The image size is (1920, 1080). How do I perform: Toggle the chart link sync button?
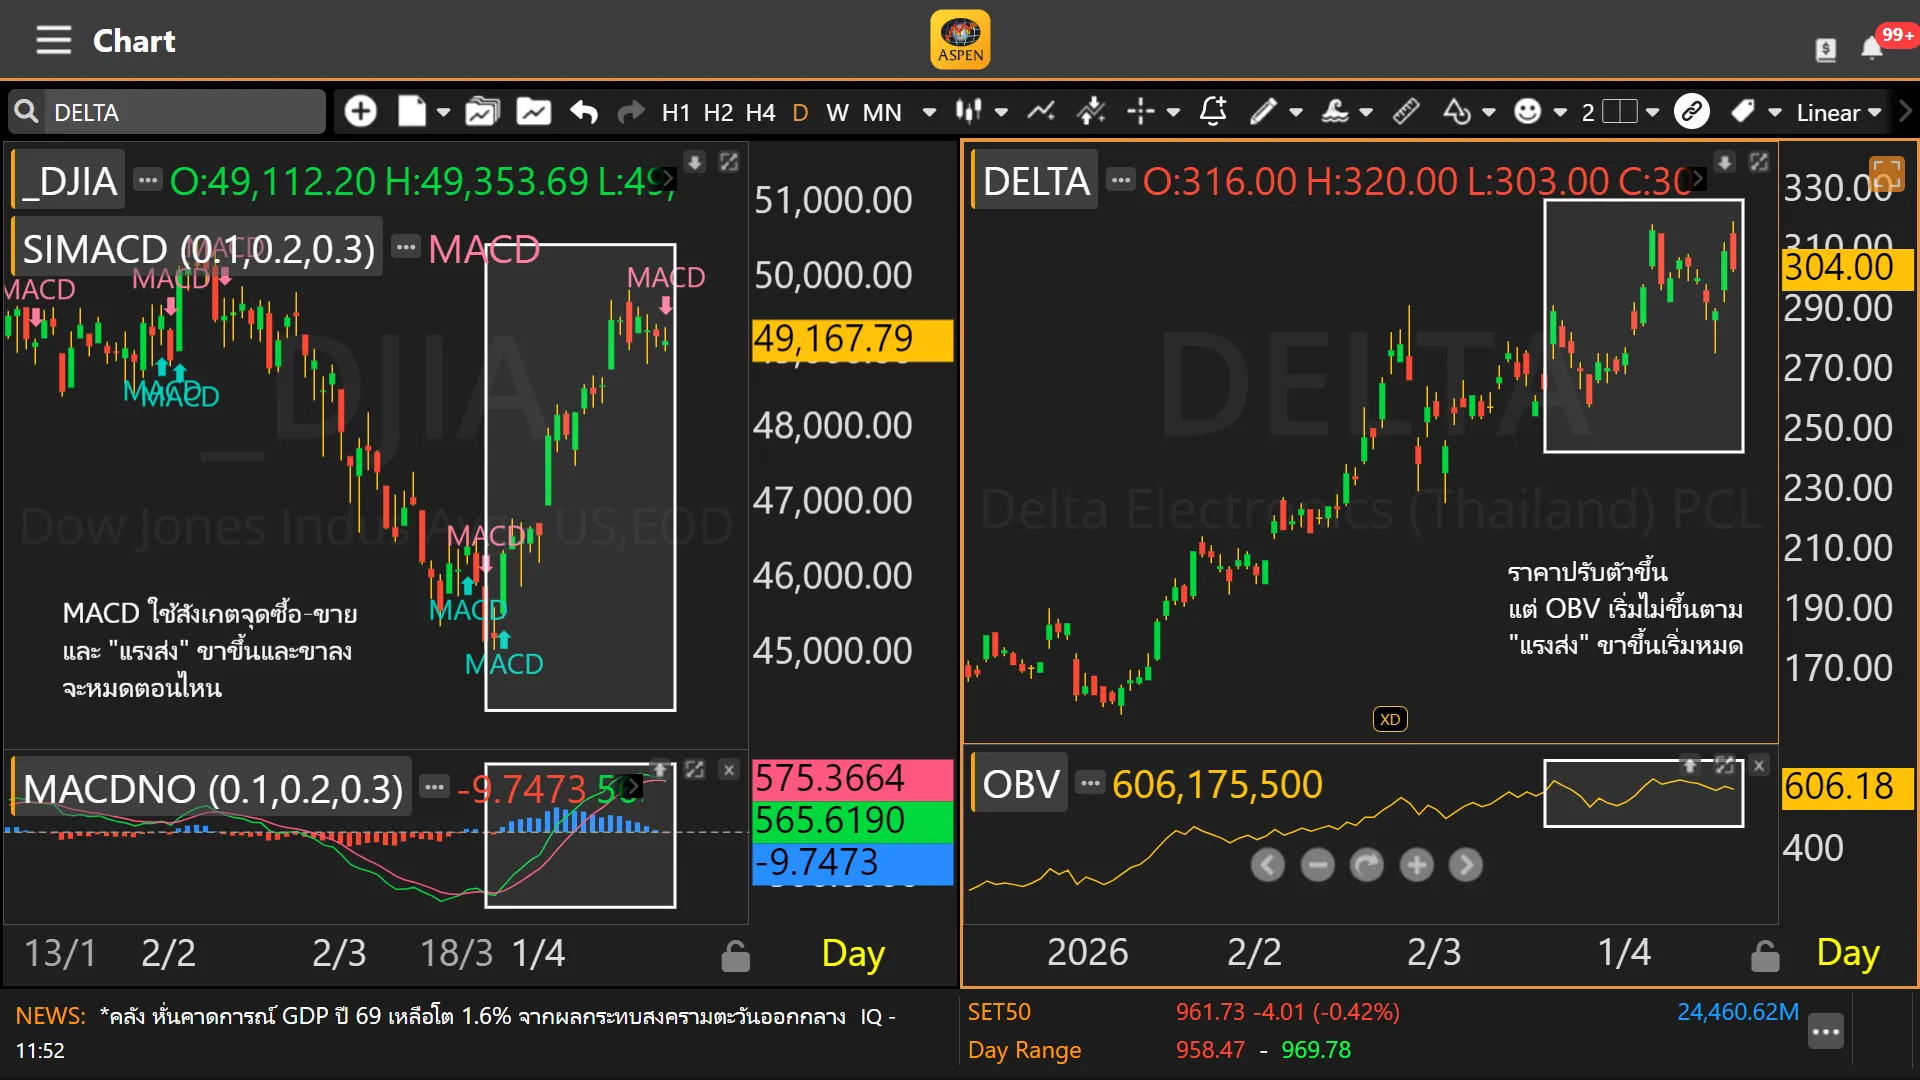1692,111
